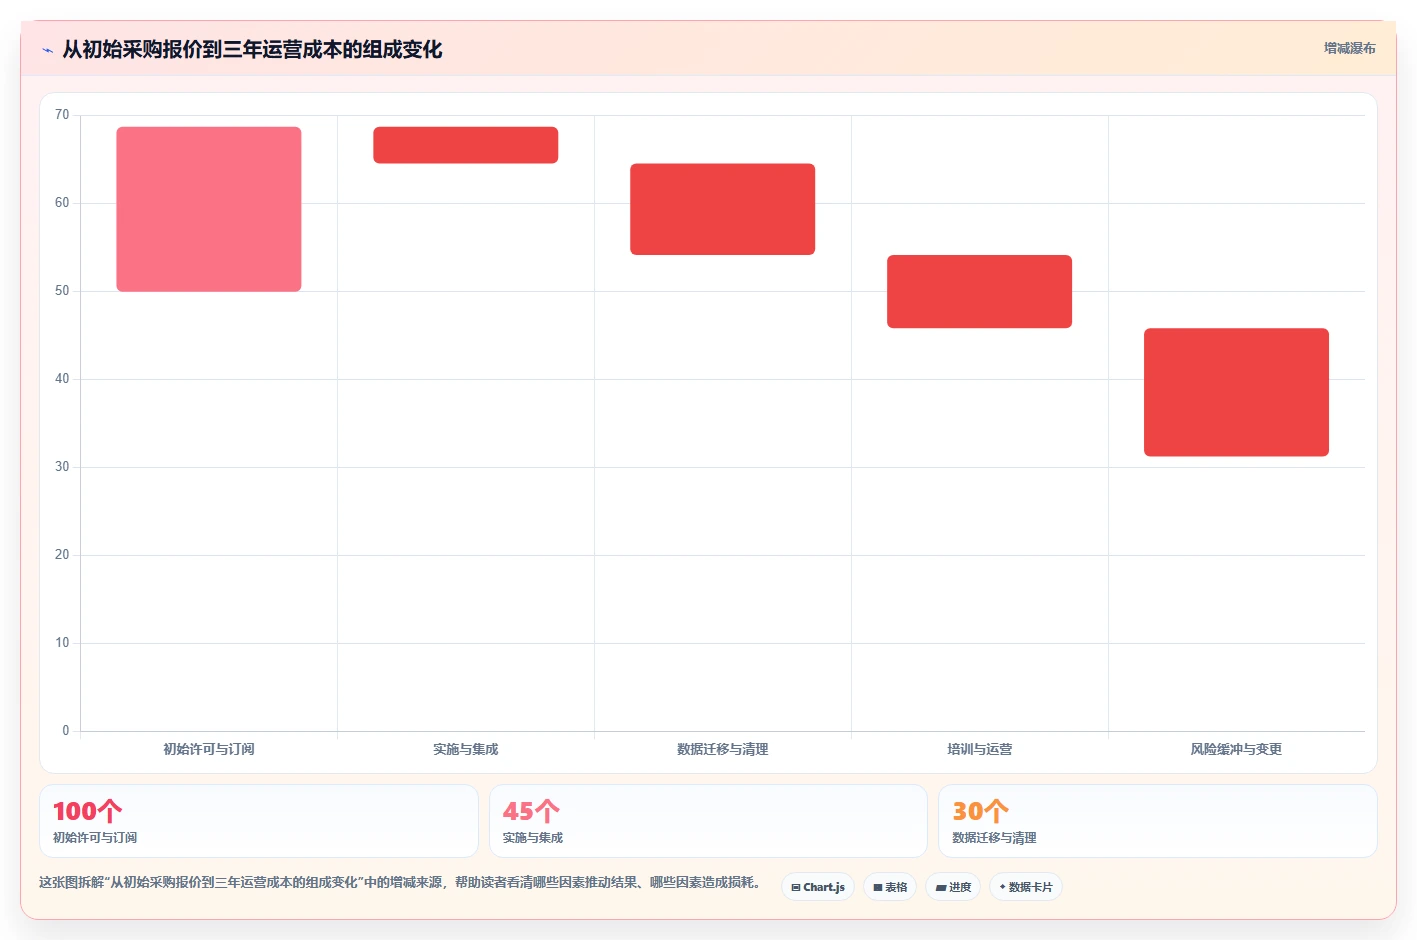Screen dimensions: 1417x940
Task: Click the y-axis value 0
Action: click(66, 731)
